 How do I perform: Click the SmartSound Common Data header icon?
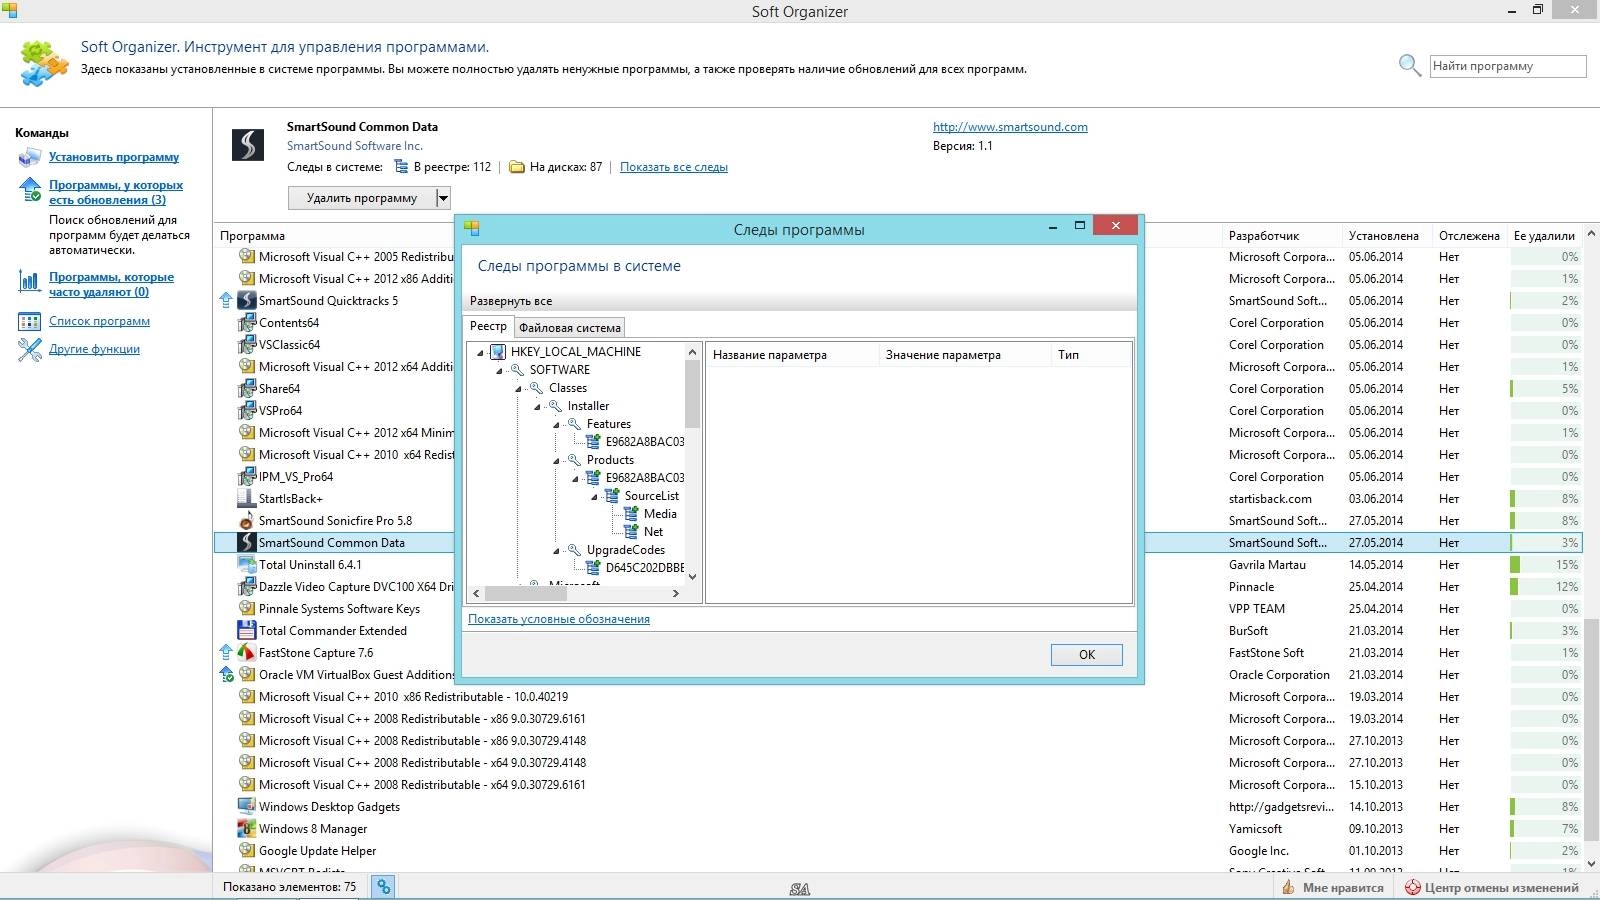[x=248, y=144]
